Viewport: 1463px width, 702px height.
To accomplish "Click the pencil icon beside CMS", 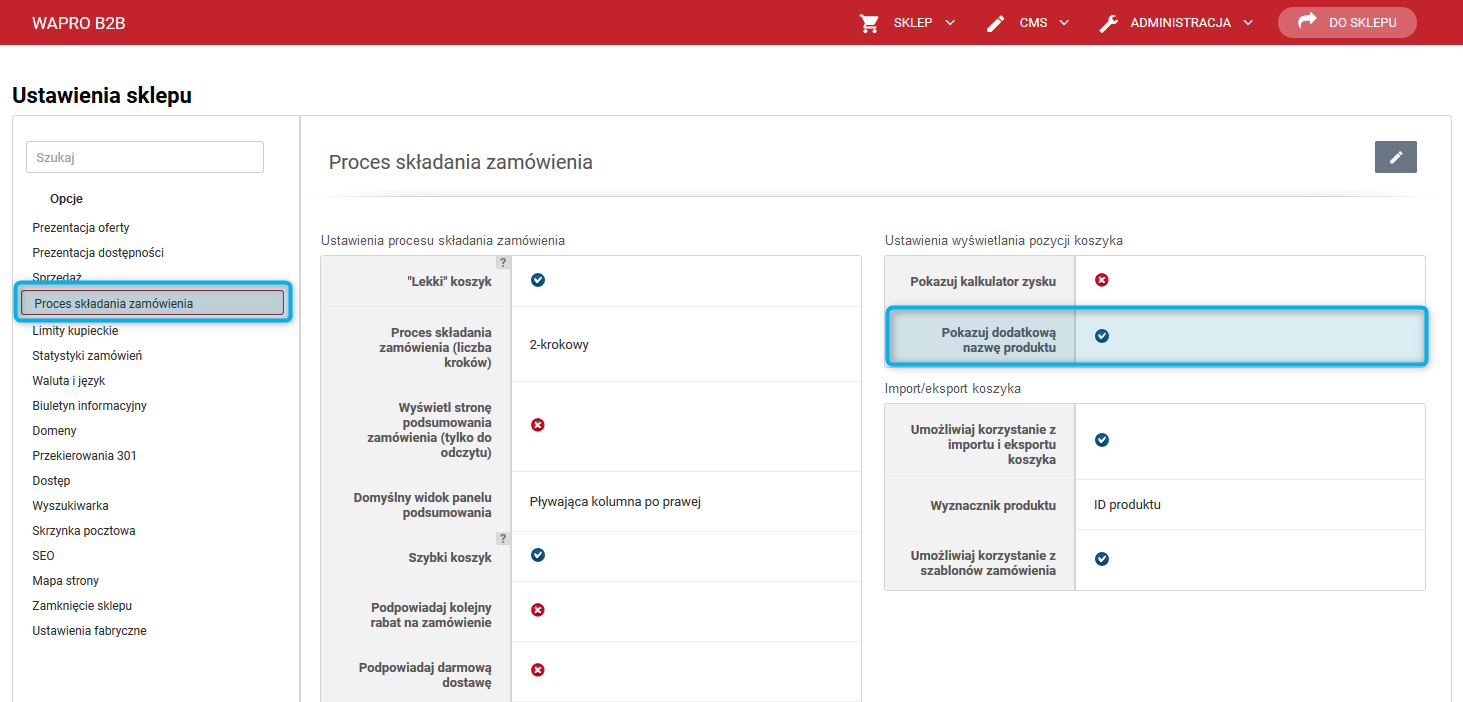I will [995, 23].
